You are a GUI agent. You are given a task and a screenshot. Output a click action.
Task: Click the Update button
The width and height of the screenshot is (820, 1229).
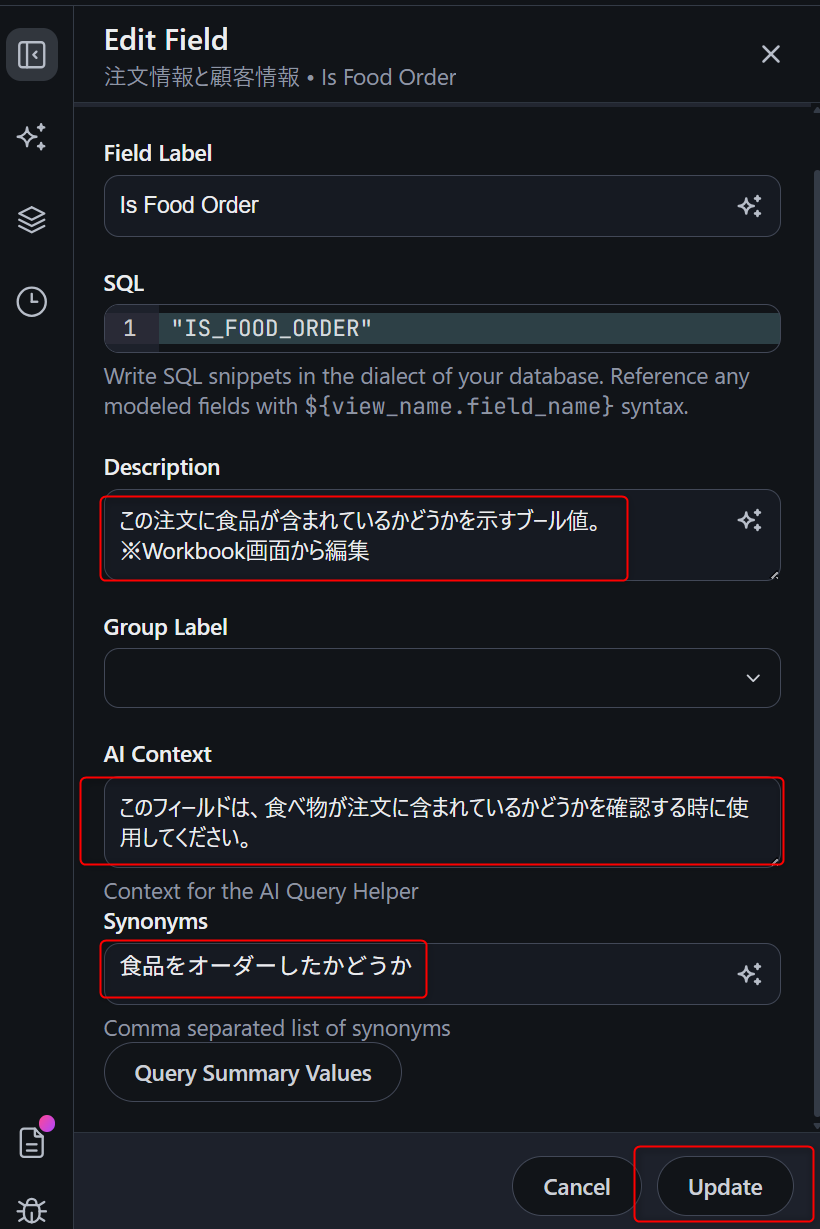725,1187
